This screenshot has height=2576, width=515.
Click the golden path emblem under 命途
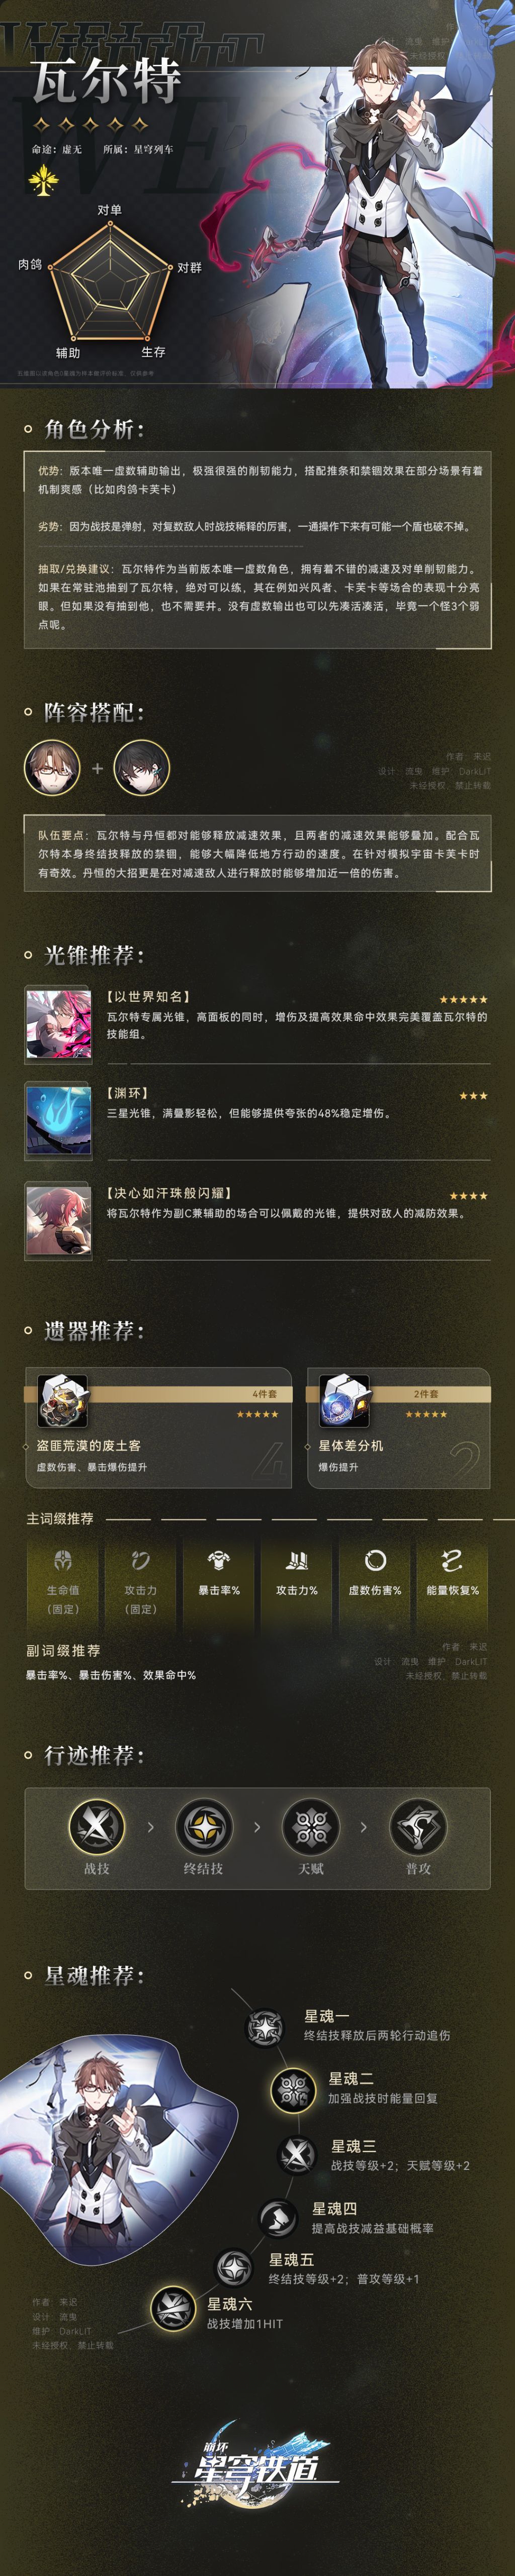(43, 181)
